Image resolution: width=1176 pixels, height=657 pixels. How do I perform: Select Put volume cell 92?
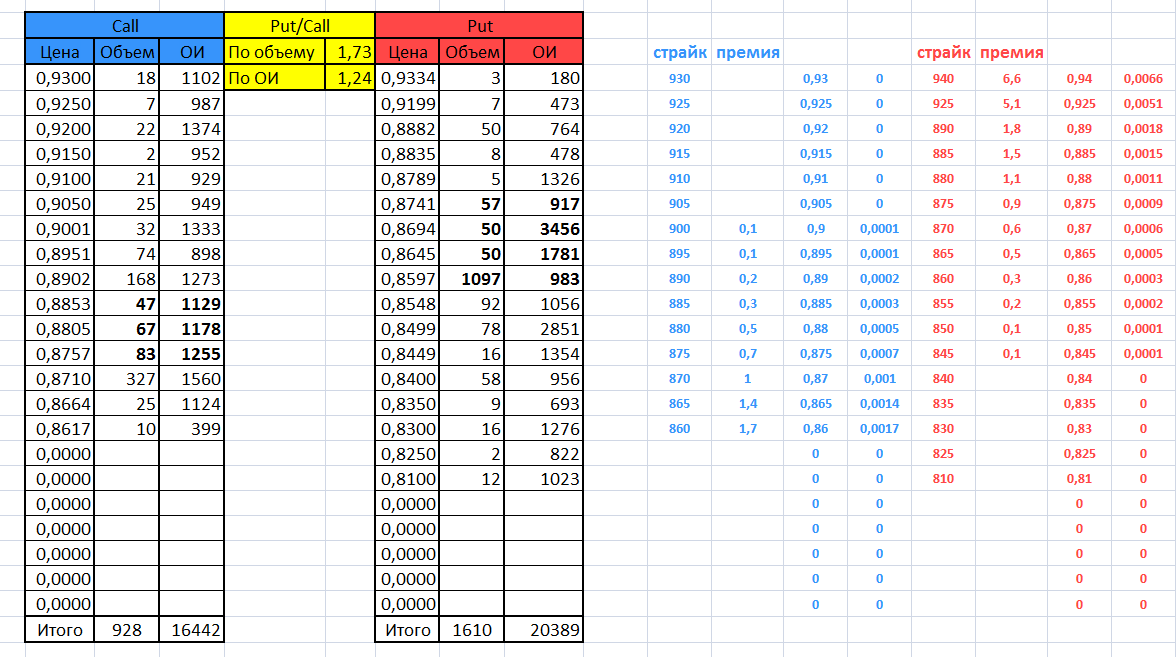[472, 304]
